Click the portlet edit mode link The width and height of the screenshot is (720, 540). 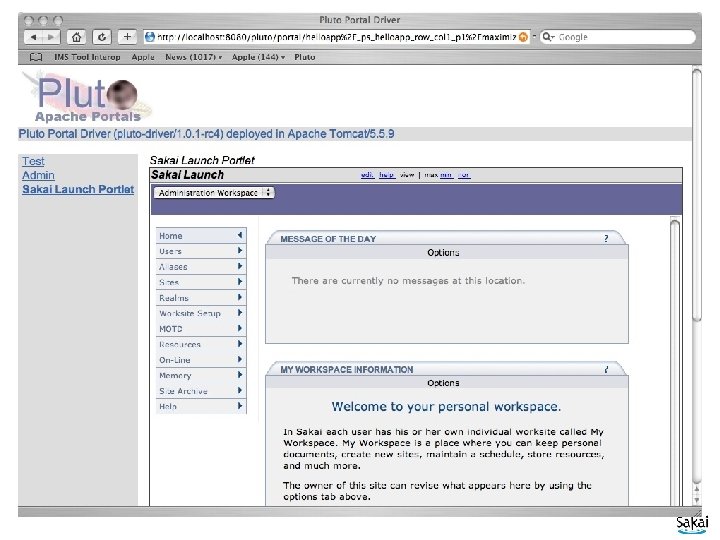point(367,175)
